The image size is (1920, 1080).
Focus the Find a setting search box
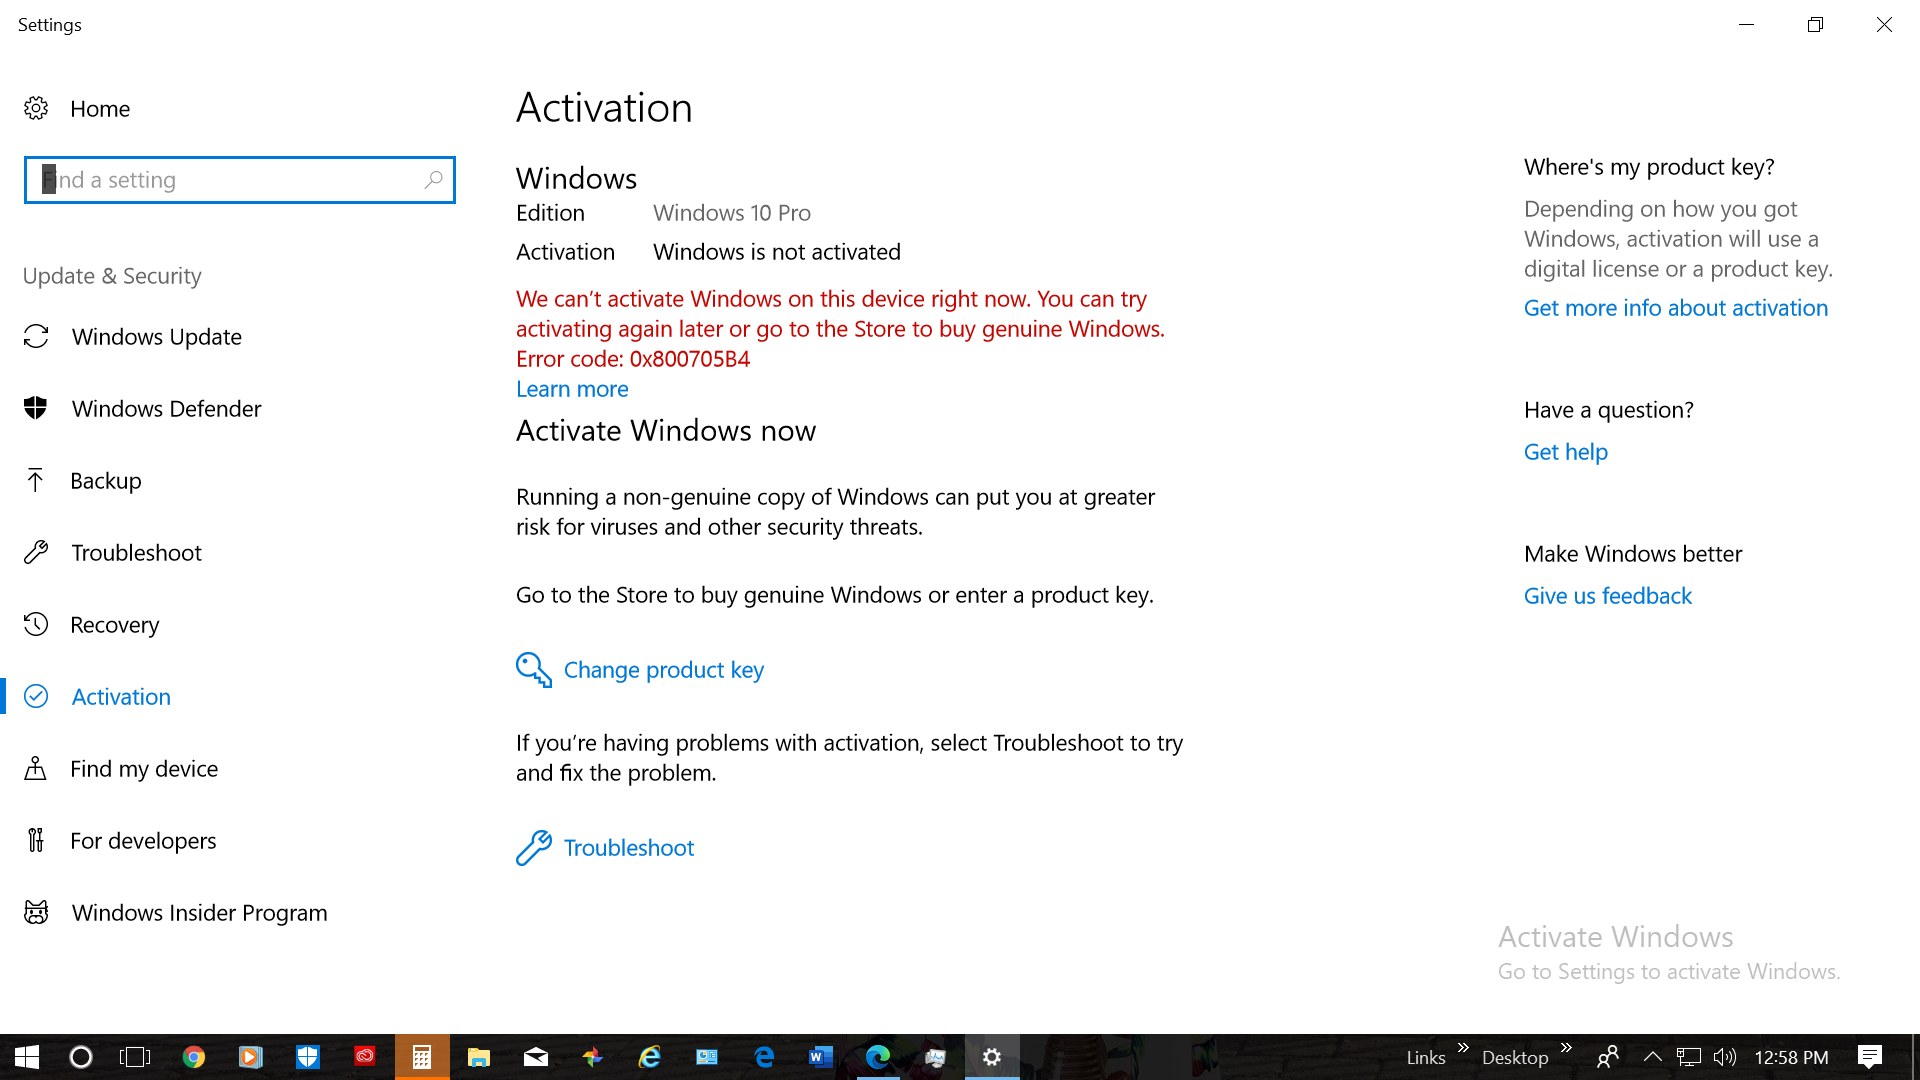240,180
